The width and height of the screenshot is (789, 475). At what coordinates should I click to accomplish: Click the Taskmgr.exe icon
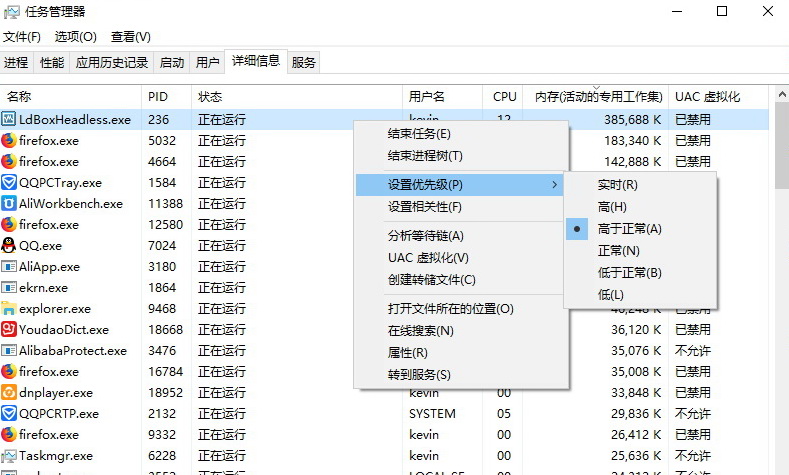pyautogui.click(x=9, y=455)
